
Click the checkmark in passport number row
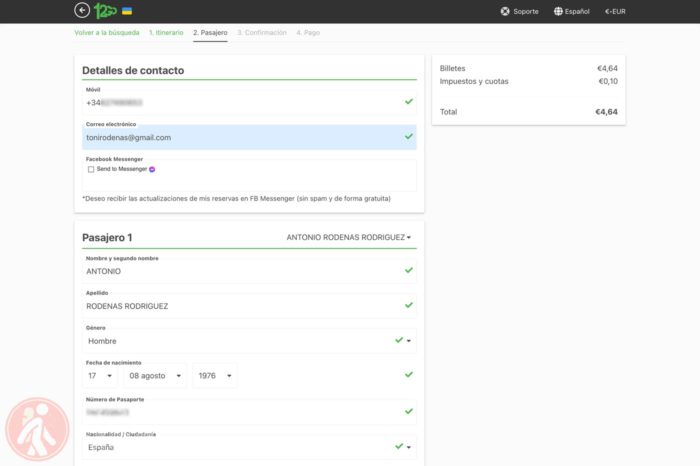408,411
